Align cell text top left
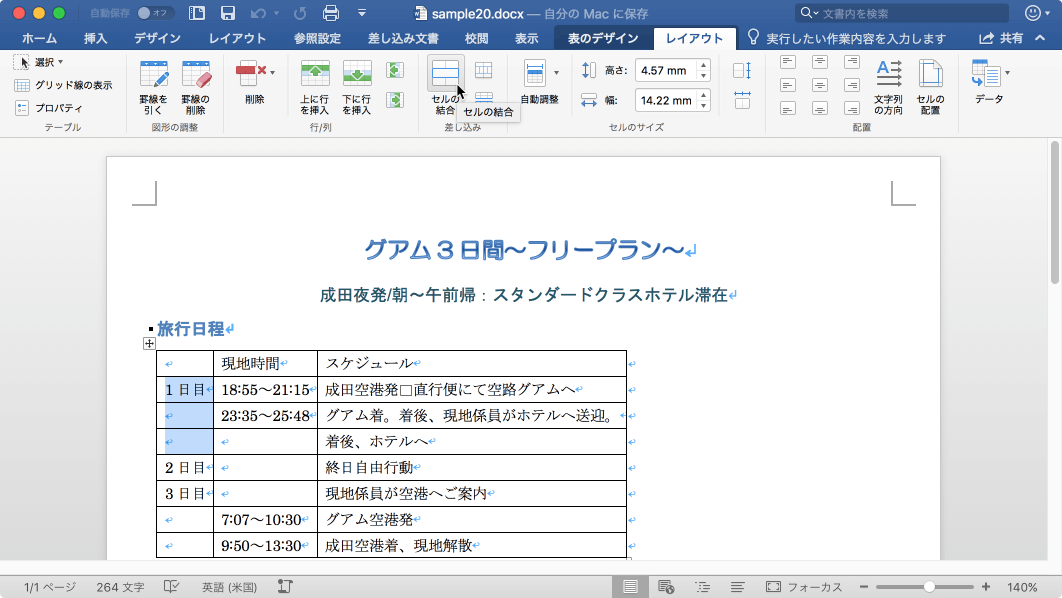 tap(788, 62)
